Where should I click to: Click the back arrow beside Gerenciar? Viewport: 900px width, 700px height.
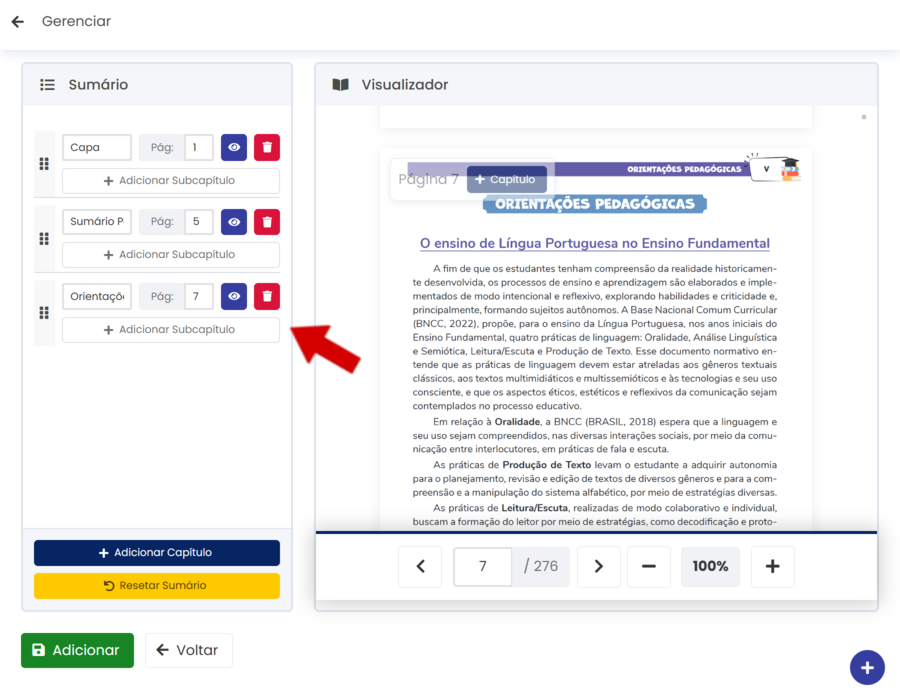click(17, 21)
